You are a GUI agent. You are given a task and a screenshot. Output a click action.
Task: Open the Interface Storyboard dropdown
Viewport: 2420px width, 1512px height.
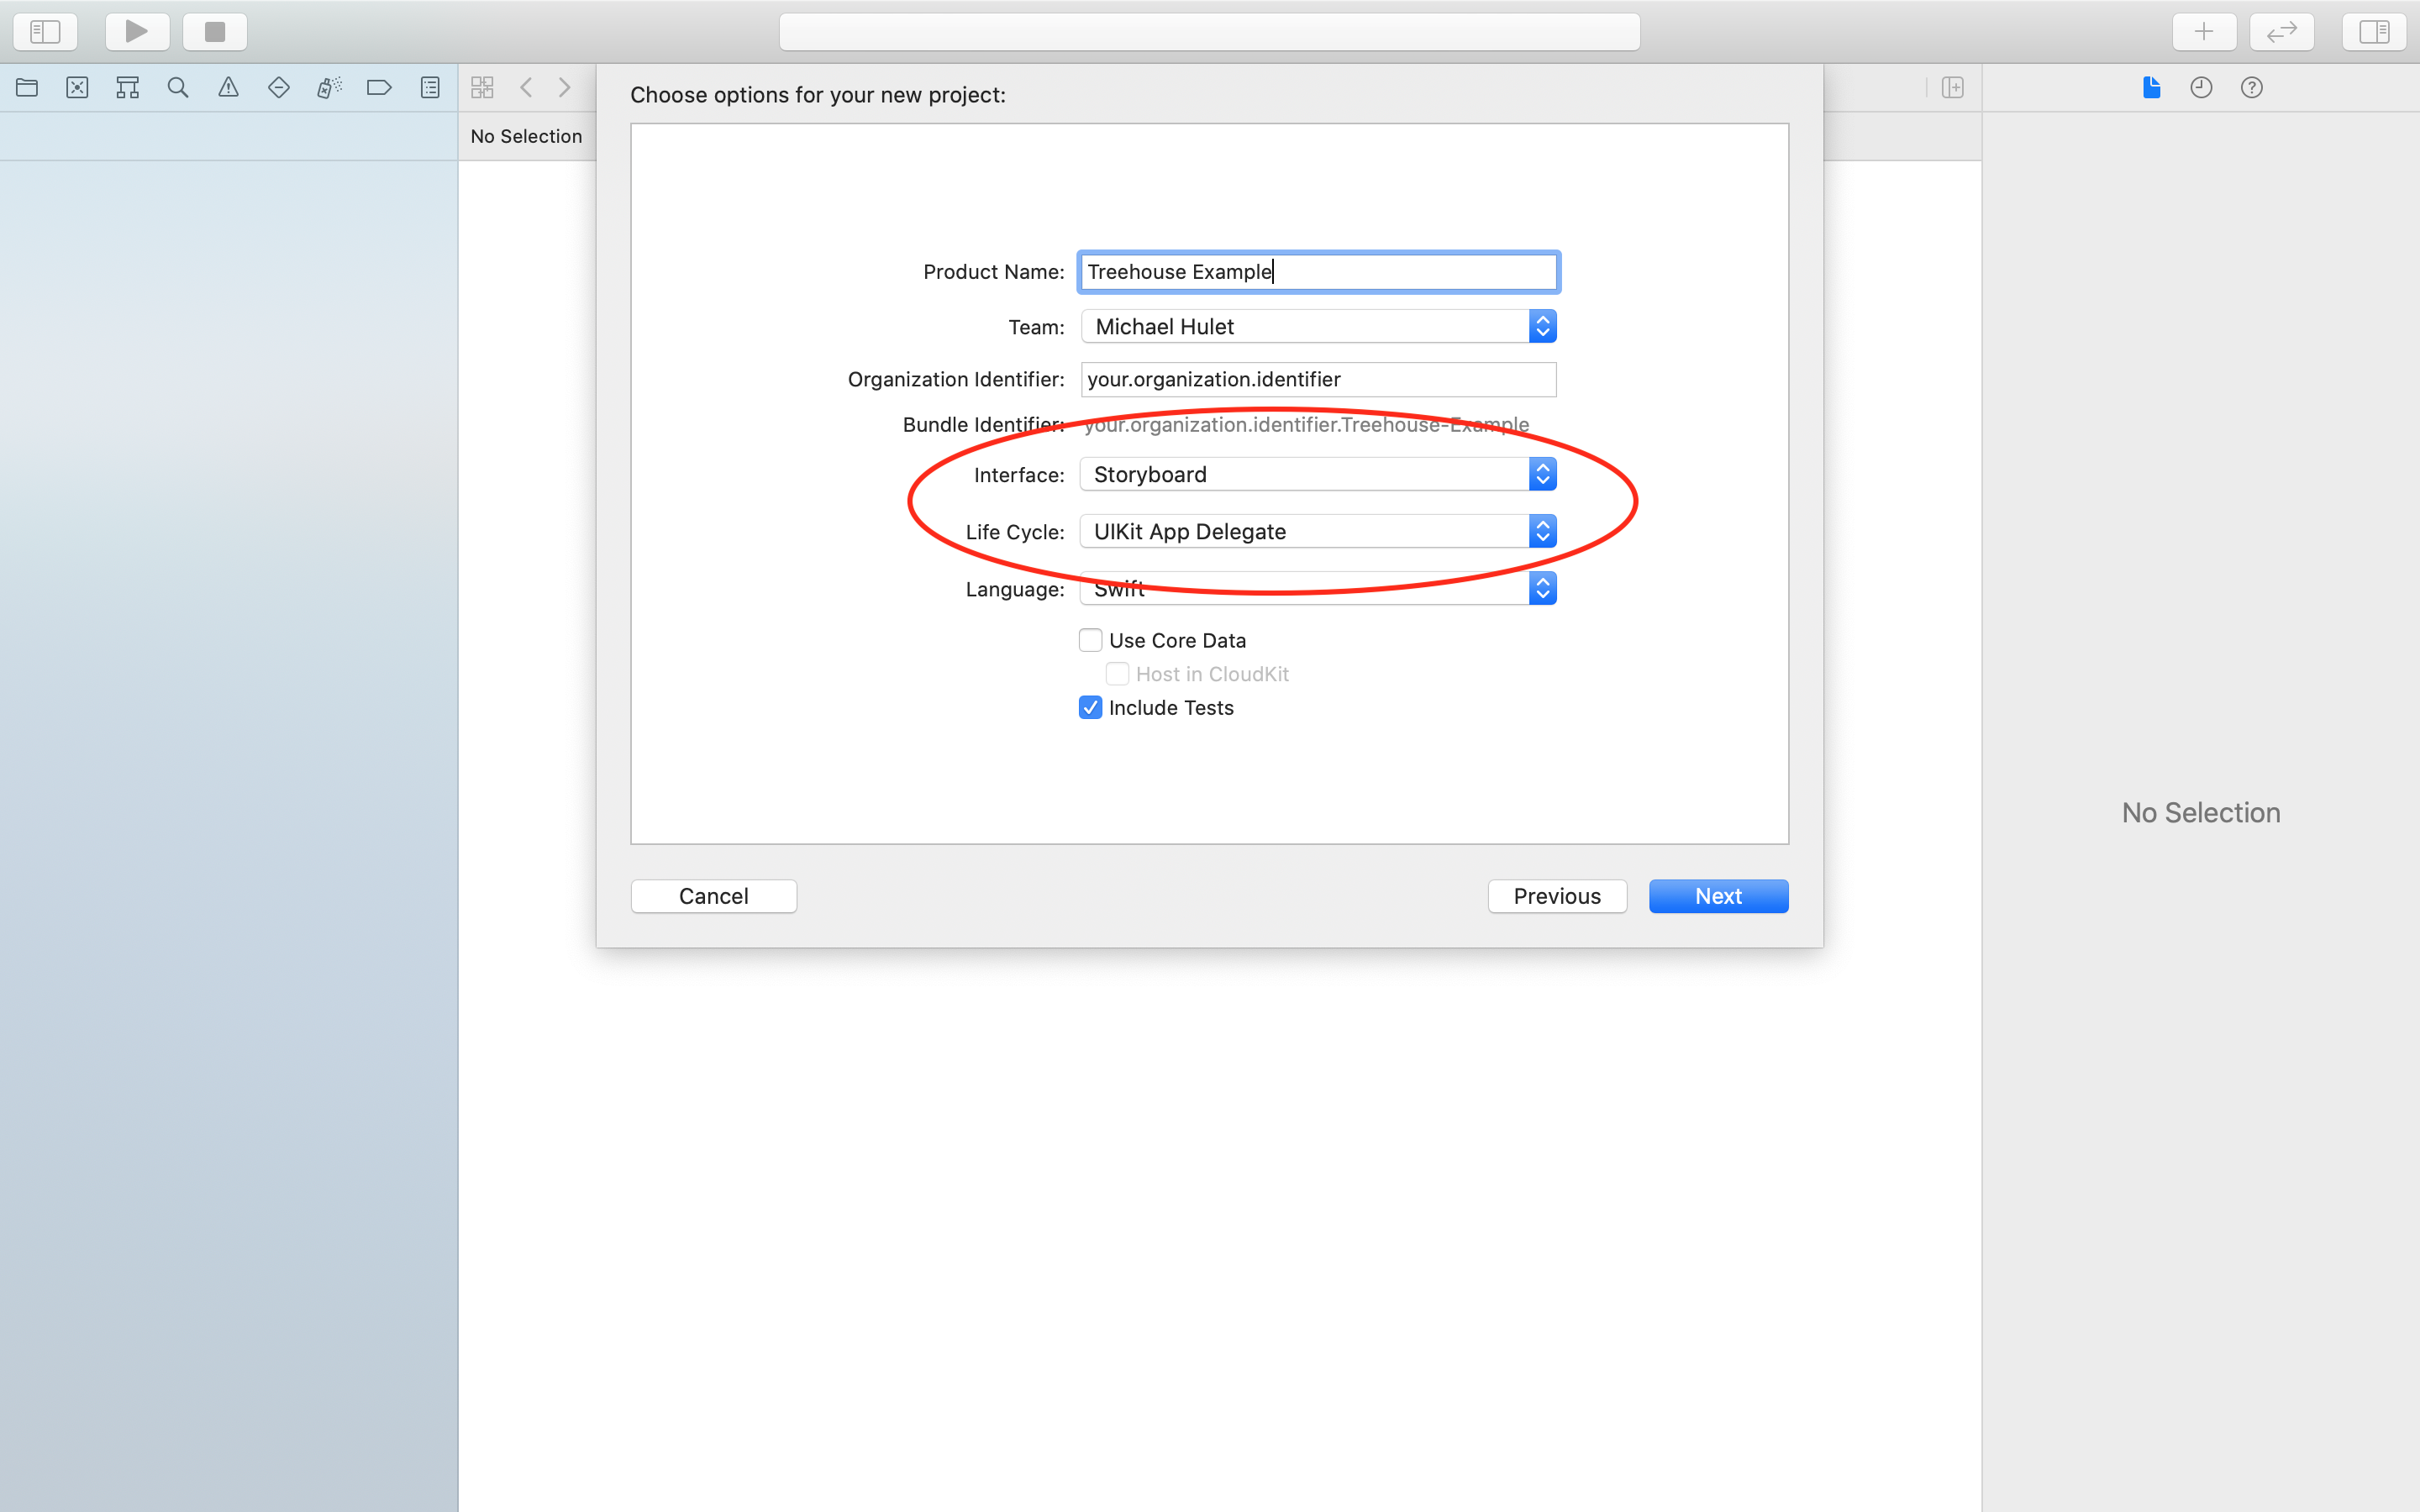click(x=1318, y=474)
